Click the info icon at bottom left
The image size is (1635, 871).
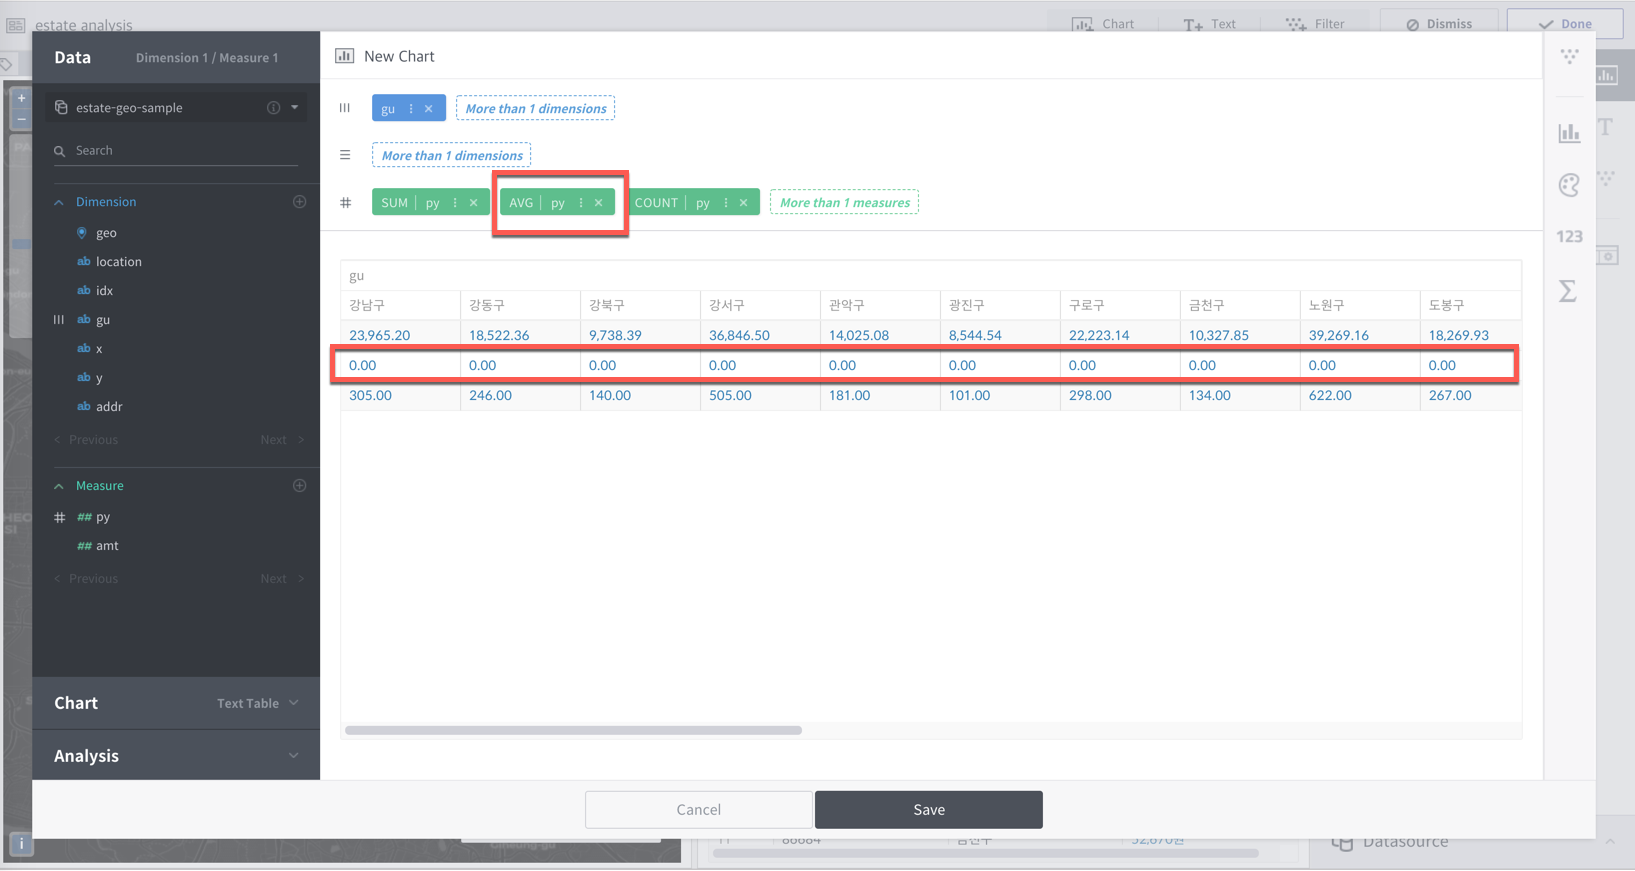click(21, 844)
